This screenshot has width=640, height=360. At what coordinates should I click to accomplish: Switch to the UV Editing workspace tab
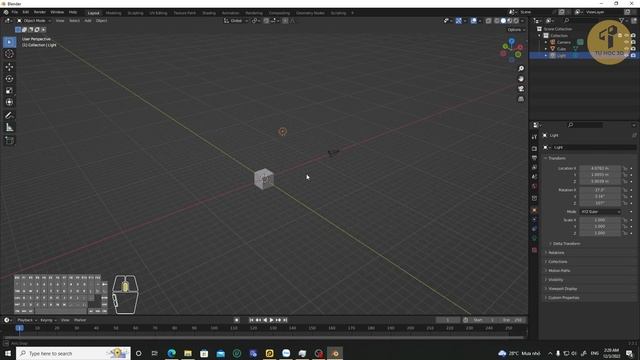pyautogui.click(x=158, y=13)
